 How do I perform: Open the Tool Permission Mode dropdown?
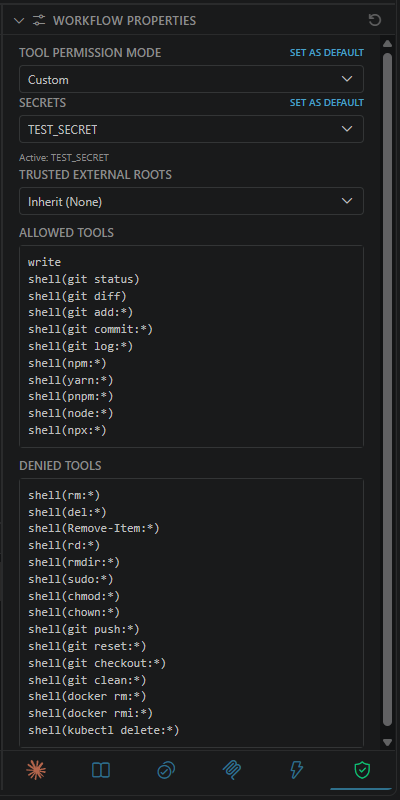191,79
